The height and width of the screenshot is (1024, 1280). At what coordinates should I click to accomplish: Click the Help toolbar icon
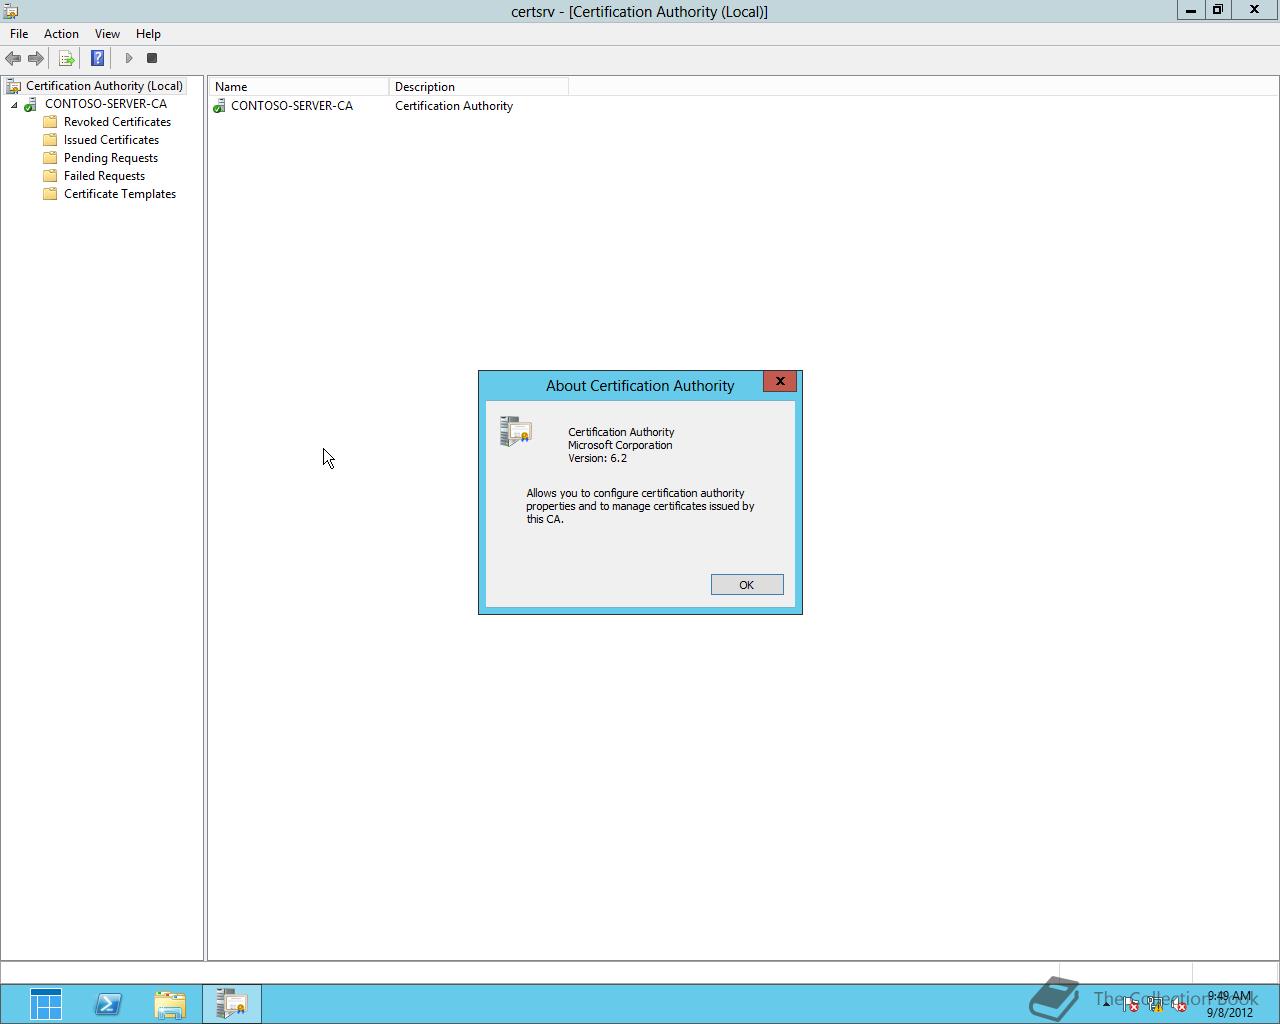(98, 58)
